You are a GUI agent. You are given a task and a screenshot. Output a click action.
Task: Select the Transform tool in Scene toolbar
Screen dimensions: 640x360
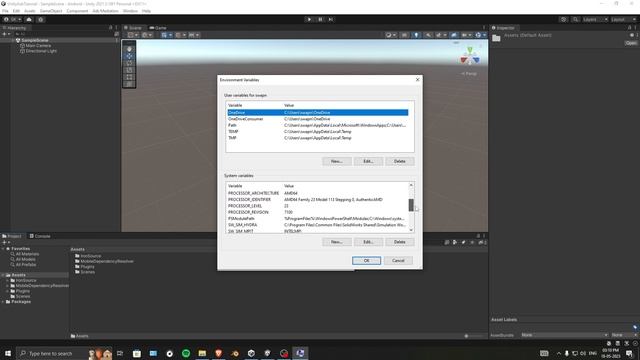pos(129,84)
